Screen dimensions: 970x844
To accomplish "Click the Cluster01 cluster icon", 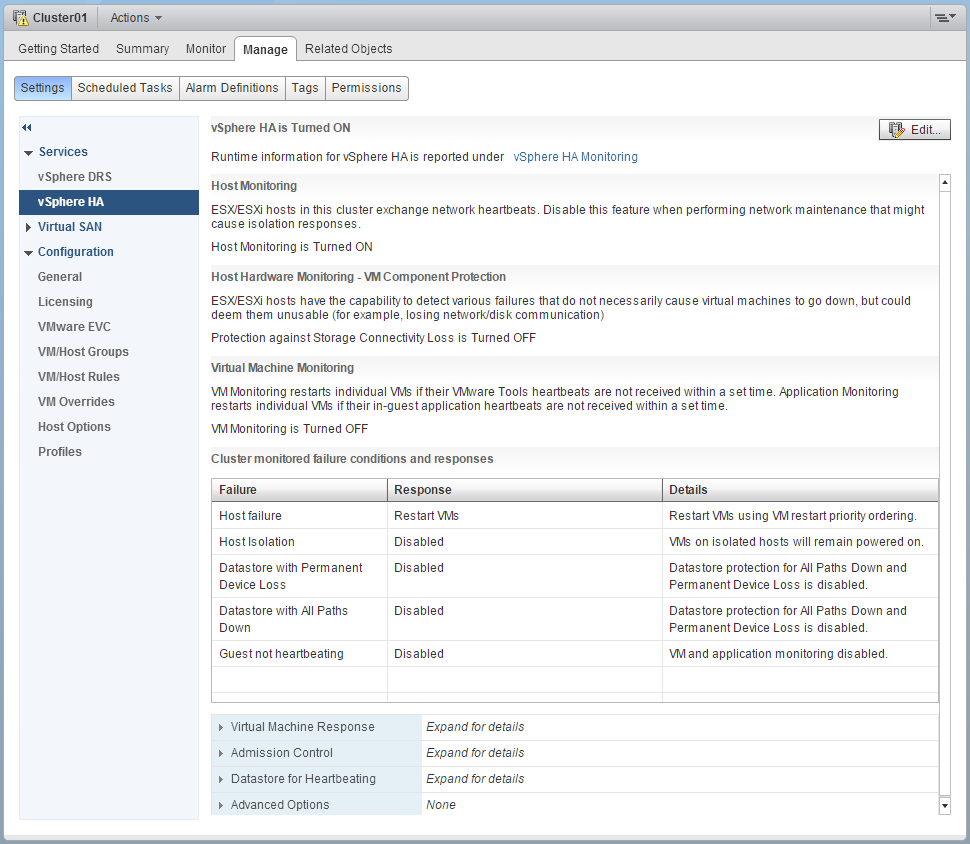I will 20,18.
